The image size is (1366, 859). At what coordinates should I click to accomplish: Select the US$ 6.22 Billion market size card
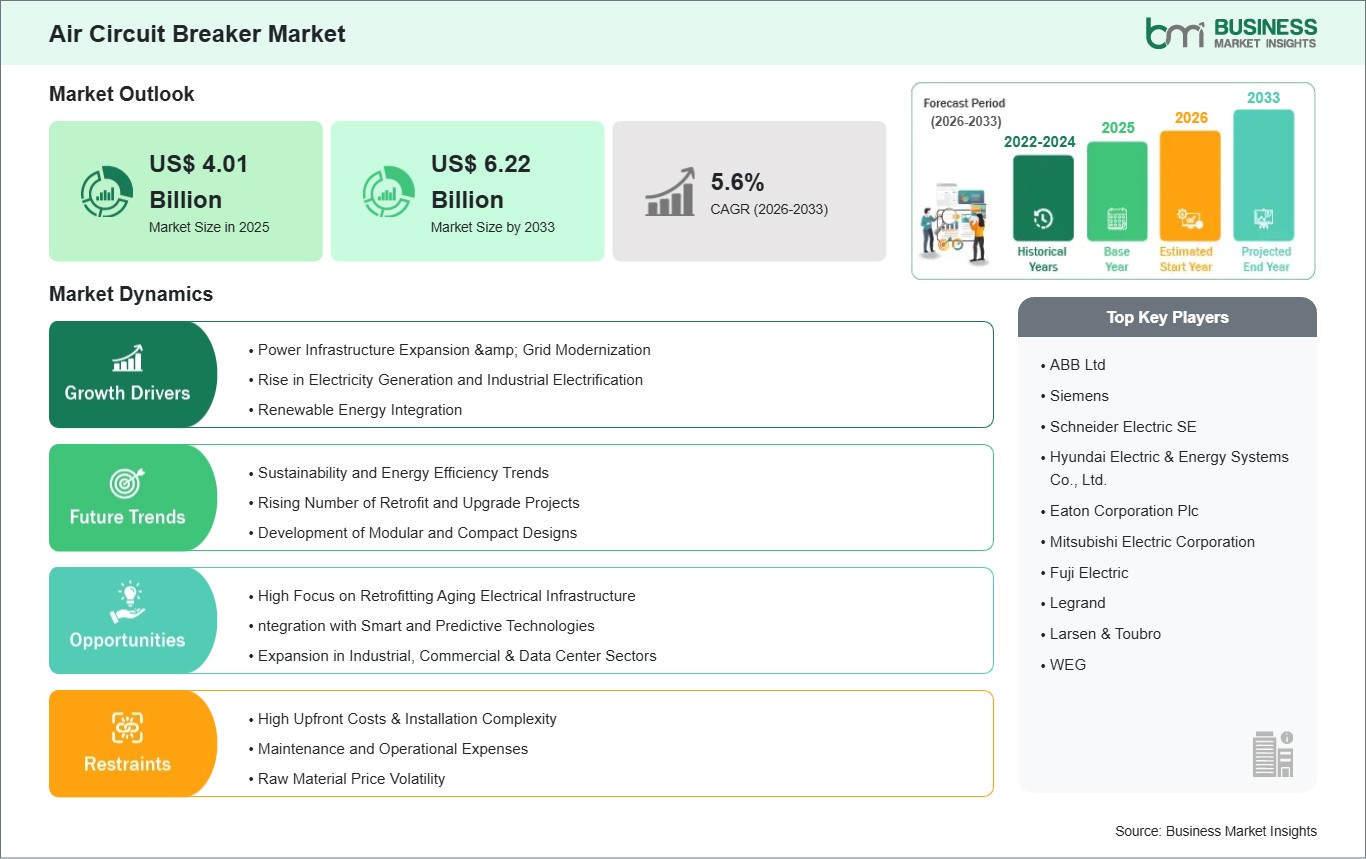[467, 191]
